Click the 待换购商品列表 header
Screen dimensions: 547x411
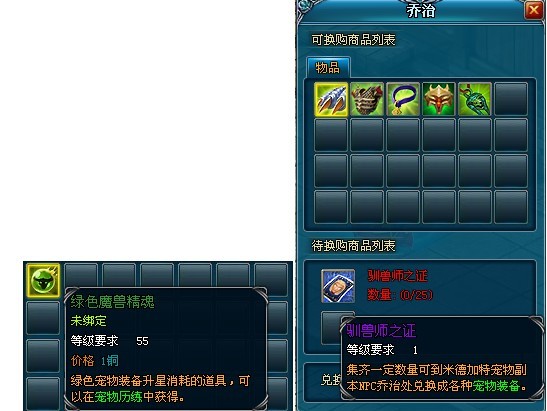[x=353, y=246]
